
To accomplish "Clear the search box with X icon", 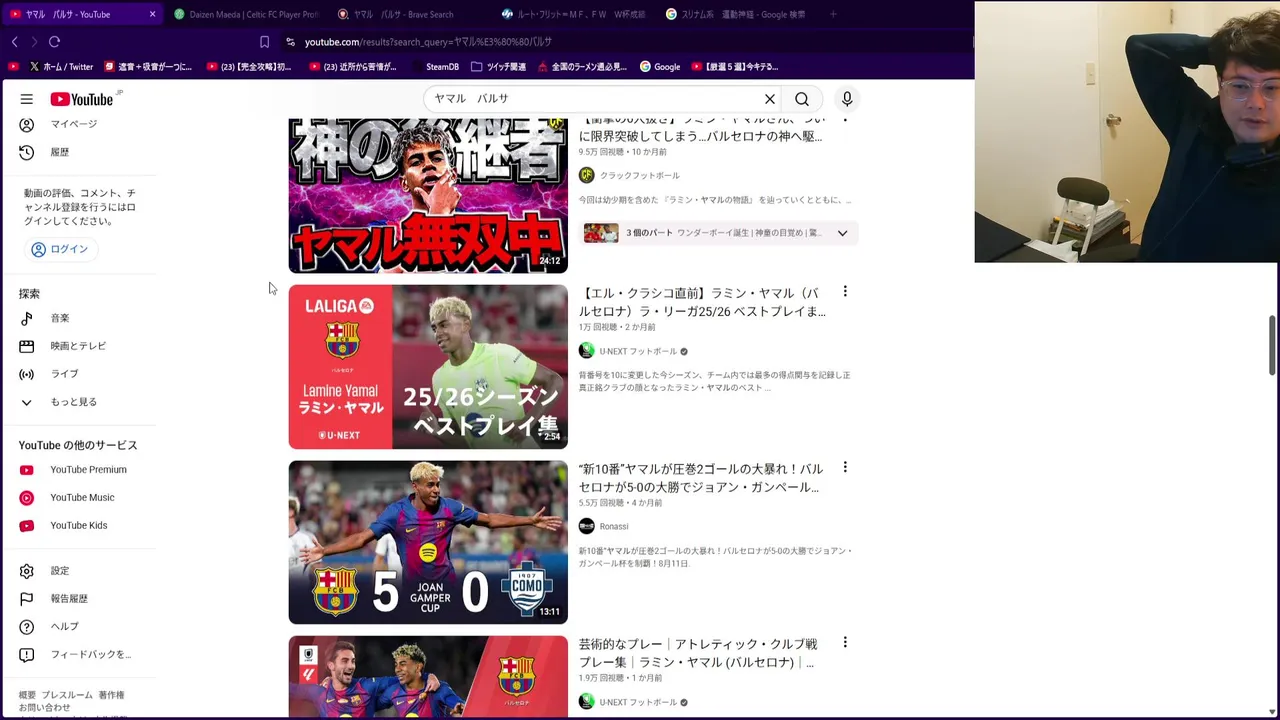I will (770, 99).
